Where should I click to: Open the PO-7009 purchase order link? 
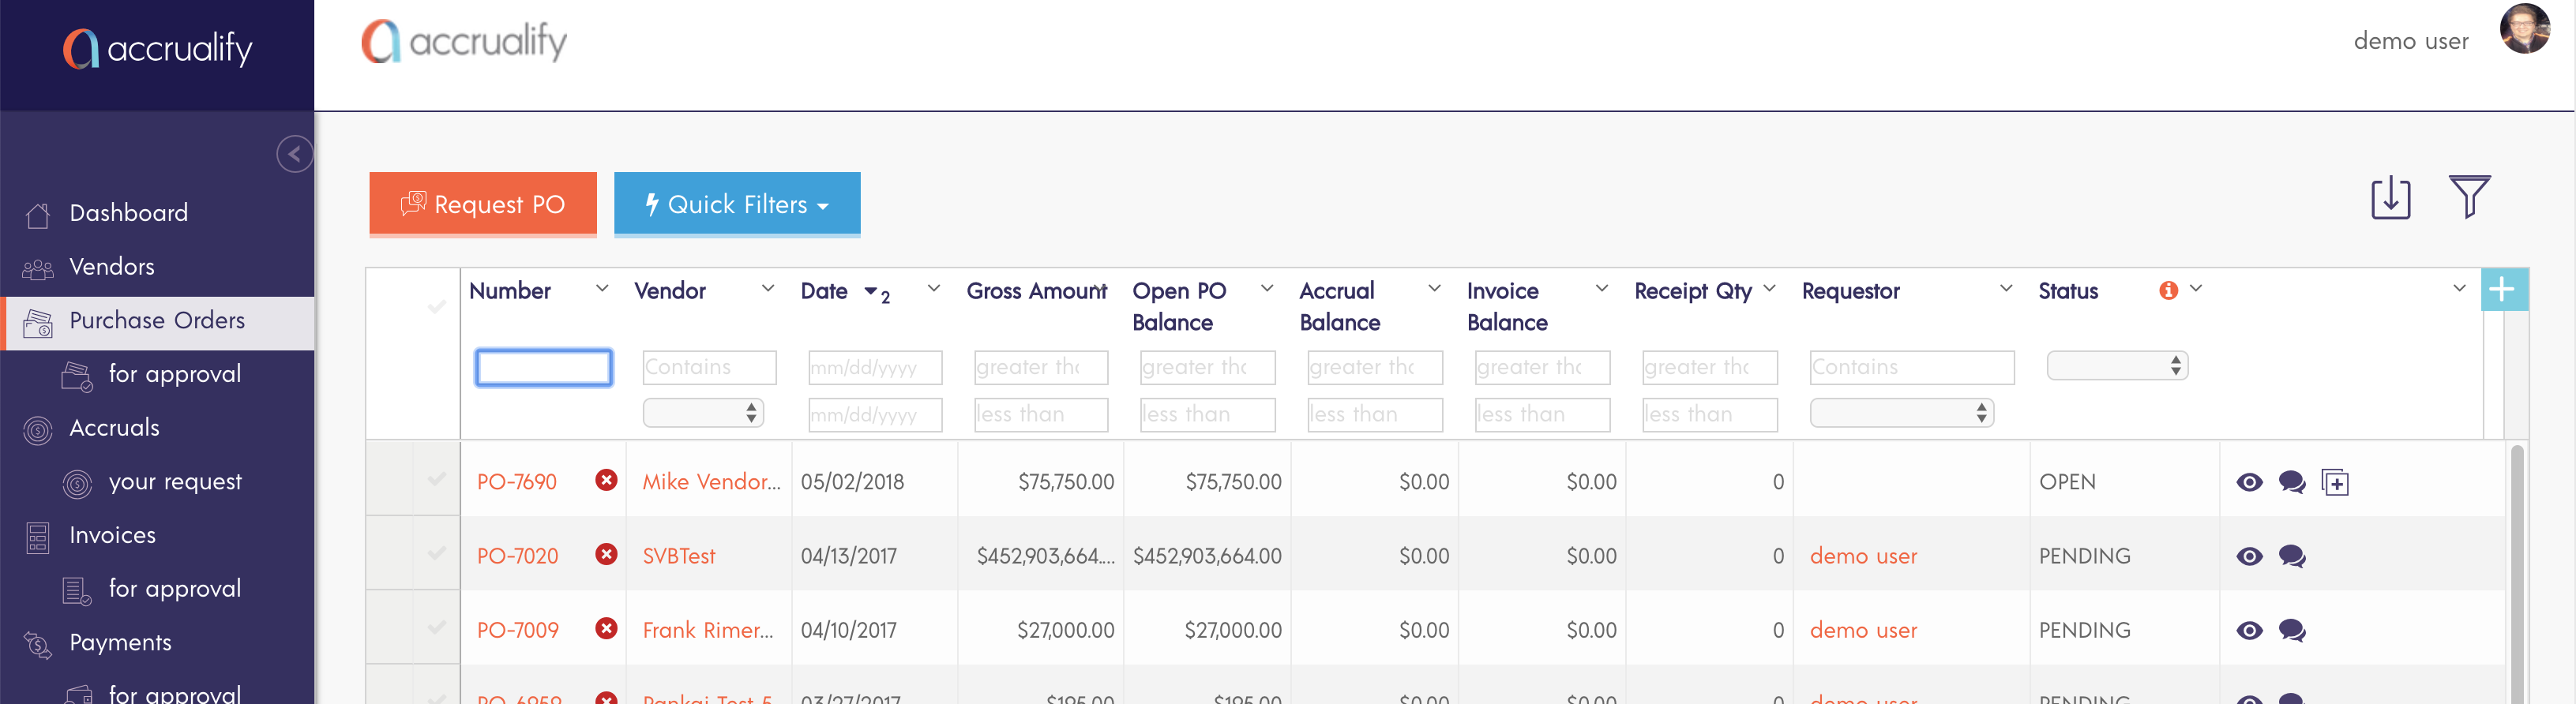tap(517, 631)
